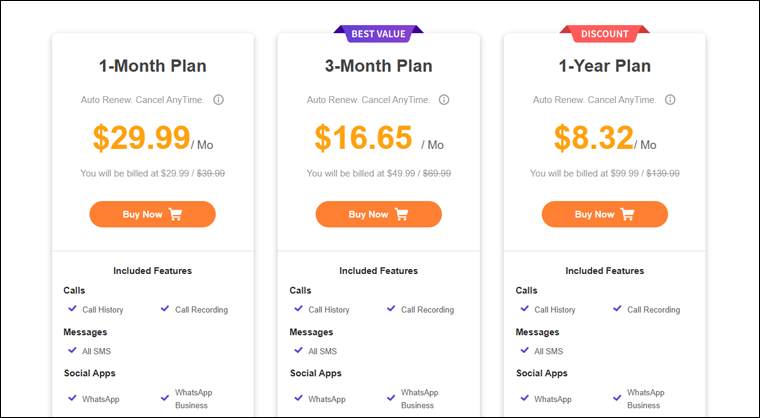Click the purple BEST VALUE ribbon
760x418 pixels.
click(379, 33)
